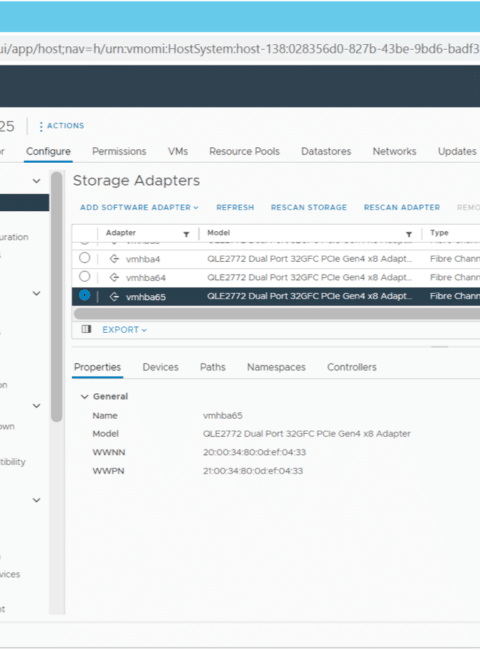The height and width of the screenshot is (650, 480).
Task: Switch to the Networks tab
Action: click(x=394, y=151)
